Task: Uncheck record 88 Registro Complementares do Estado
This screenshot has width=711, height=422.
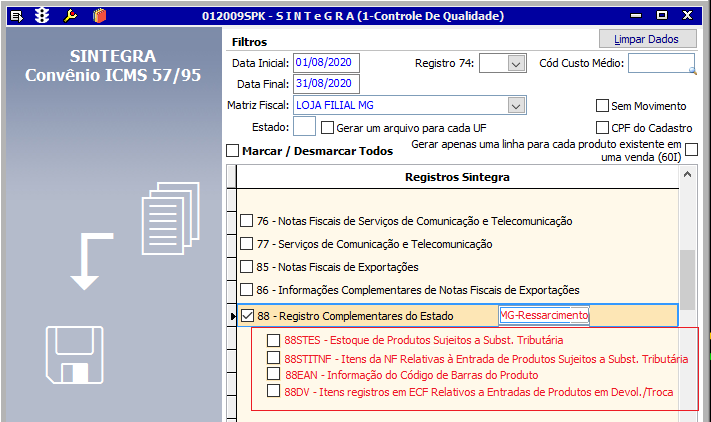Action: tap(247, 315)
